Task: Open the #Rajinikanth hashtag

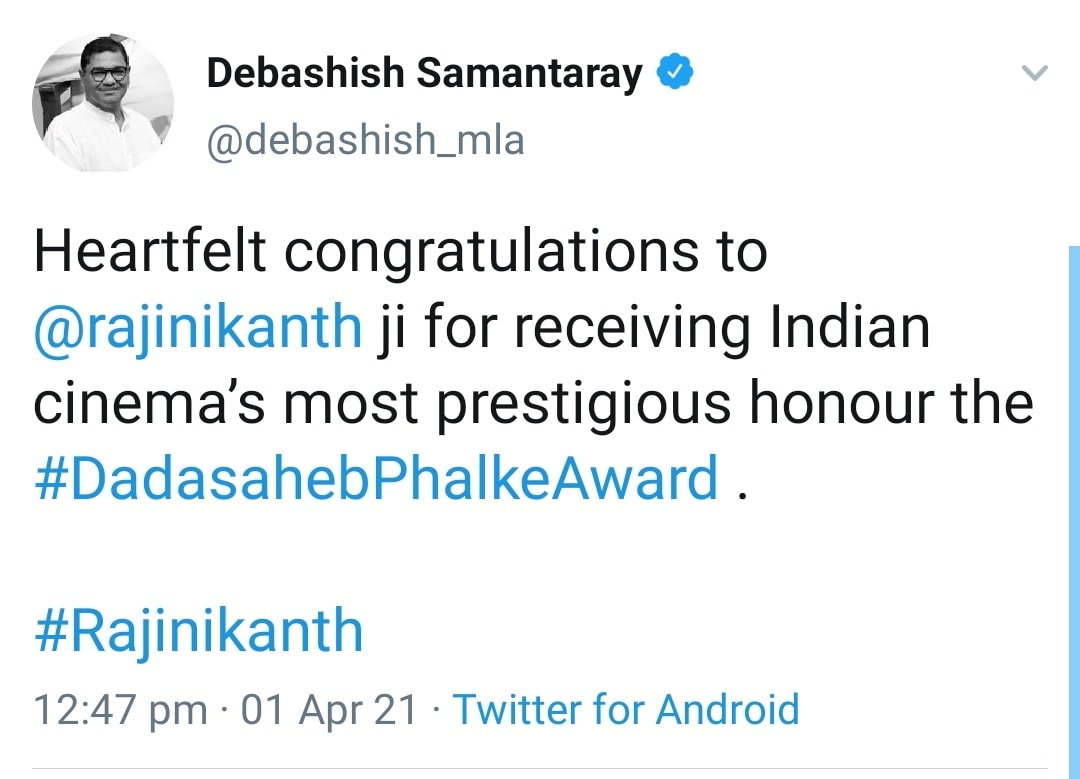Action: point(198,631)
